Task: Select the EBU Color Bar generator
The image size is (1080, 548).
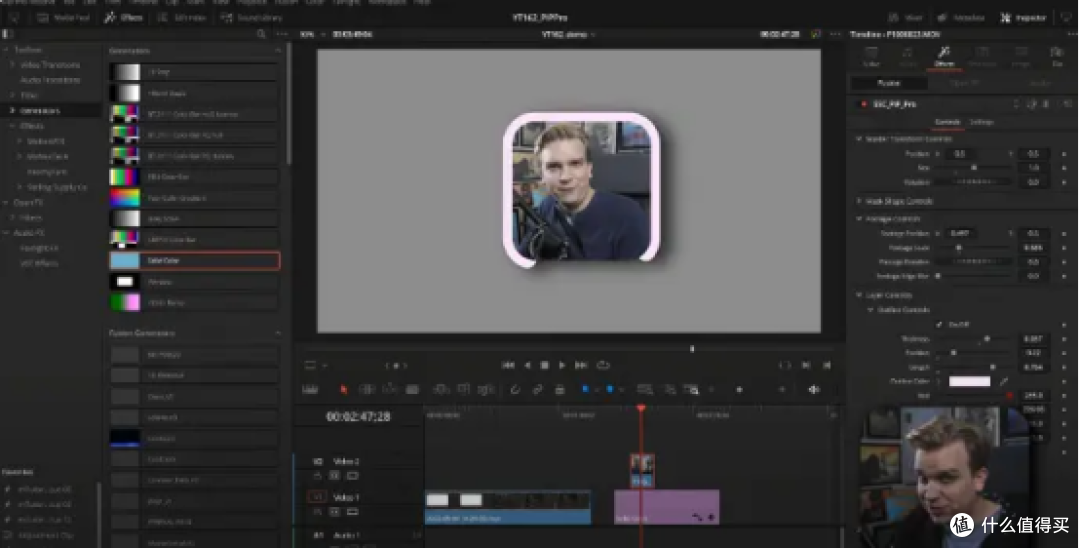Action: 194,177
